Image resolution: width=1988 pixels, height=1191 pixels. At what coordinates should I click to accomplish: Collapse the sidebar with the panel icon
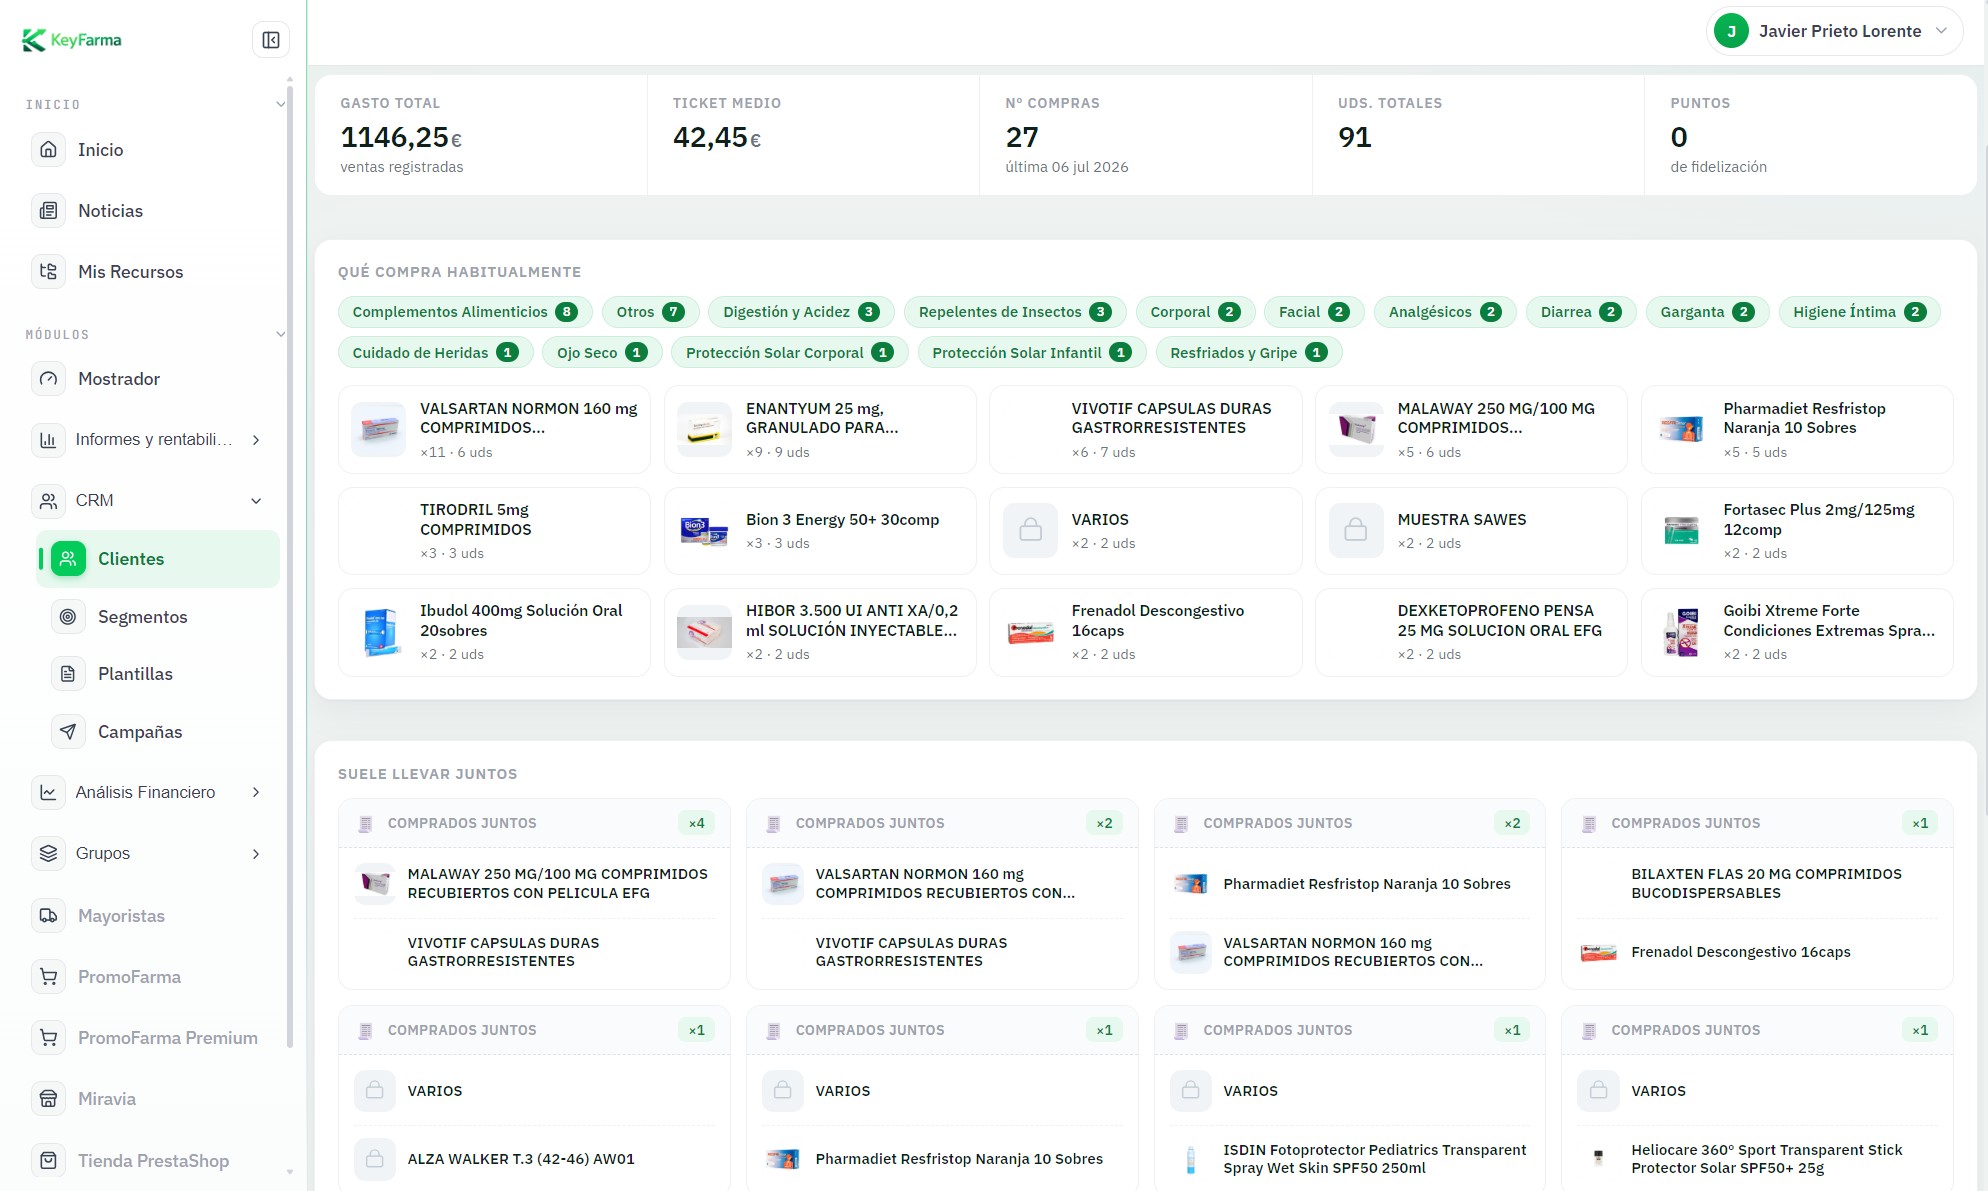[271, 40]
